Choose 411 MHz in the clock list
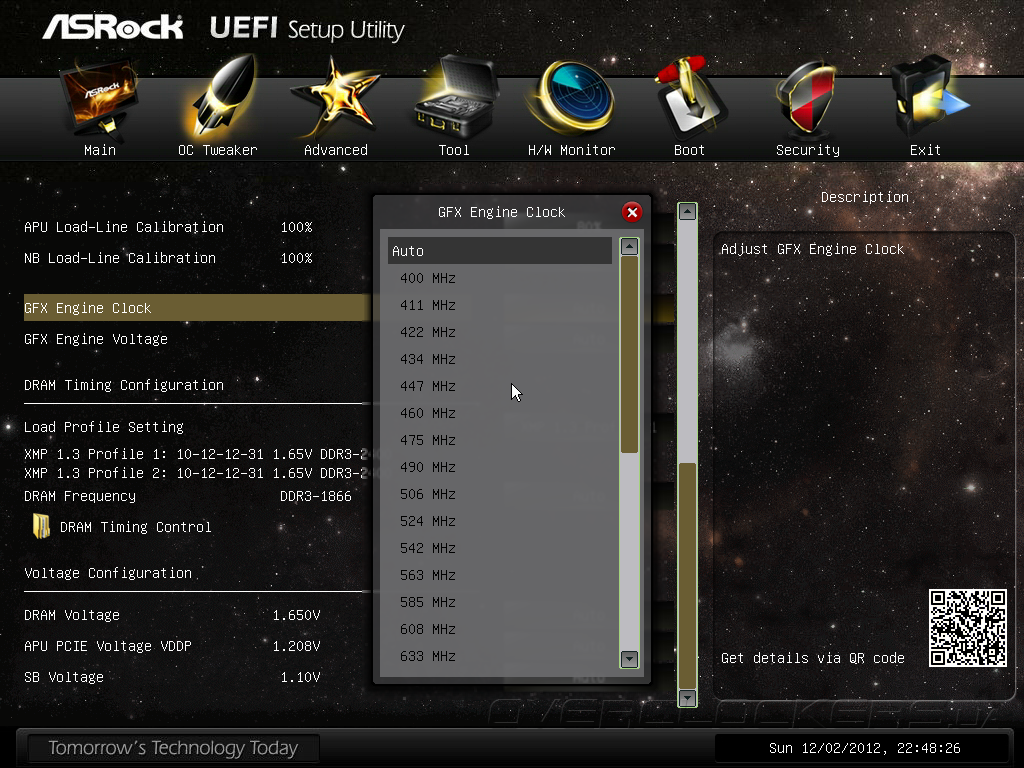The height and width of the screenshot is (768, 1024). (500, 305)
